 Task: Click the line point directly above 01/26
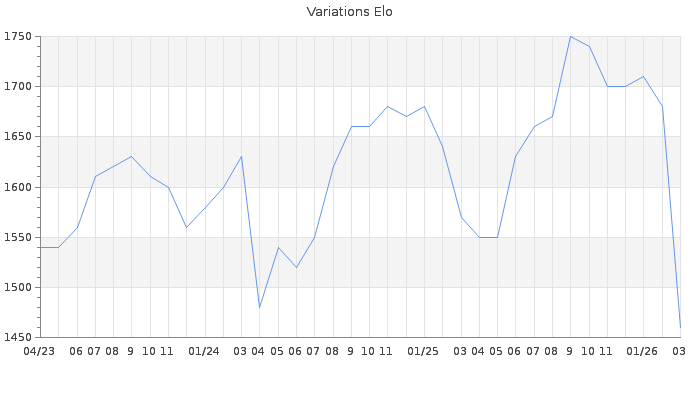coord(643,76)
